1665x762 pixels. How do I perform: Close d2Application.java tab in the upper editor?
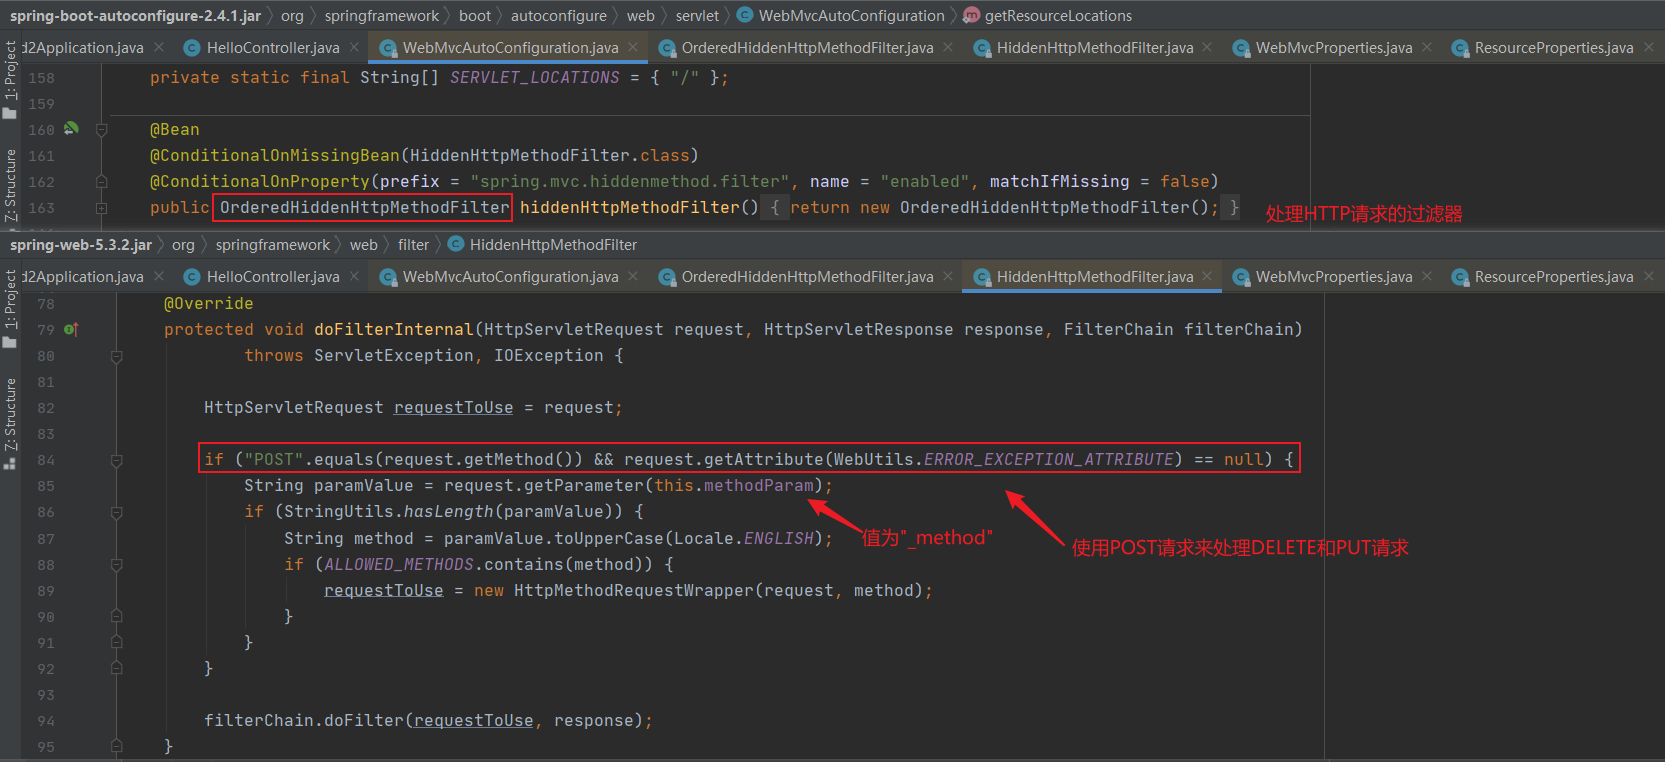(158, 47)
